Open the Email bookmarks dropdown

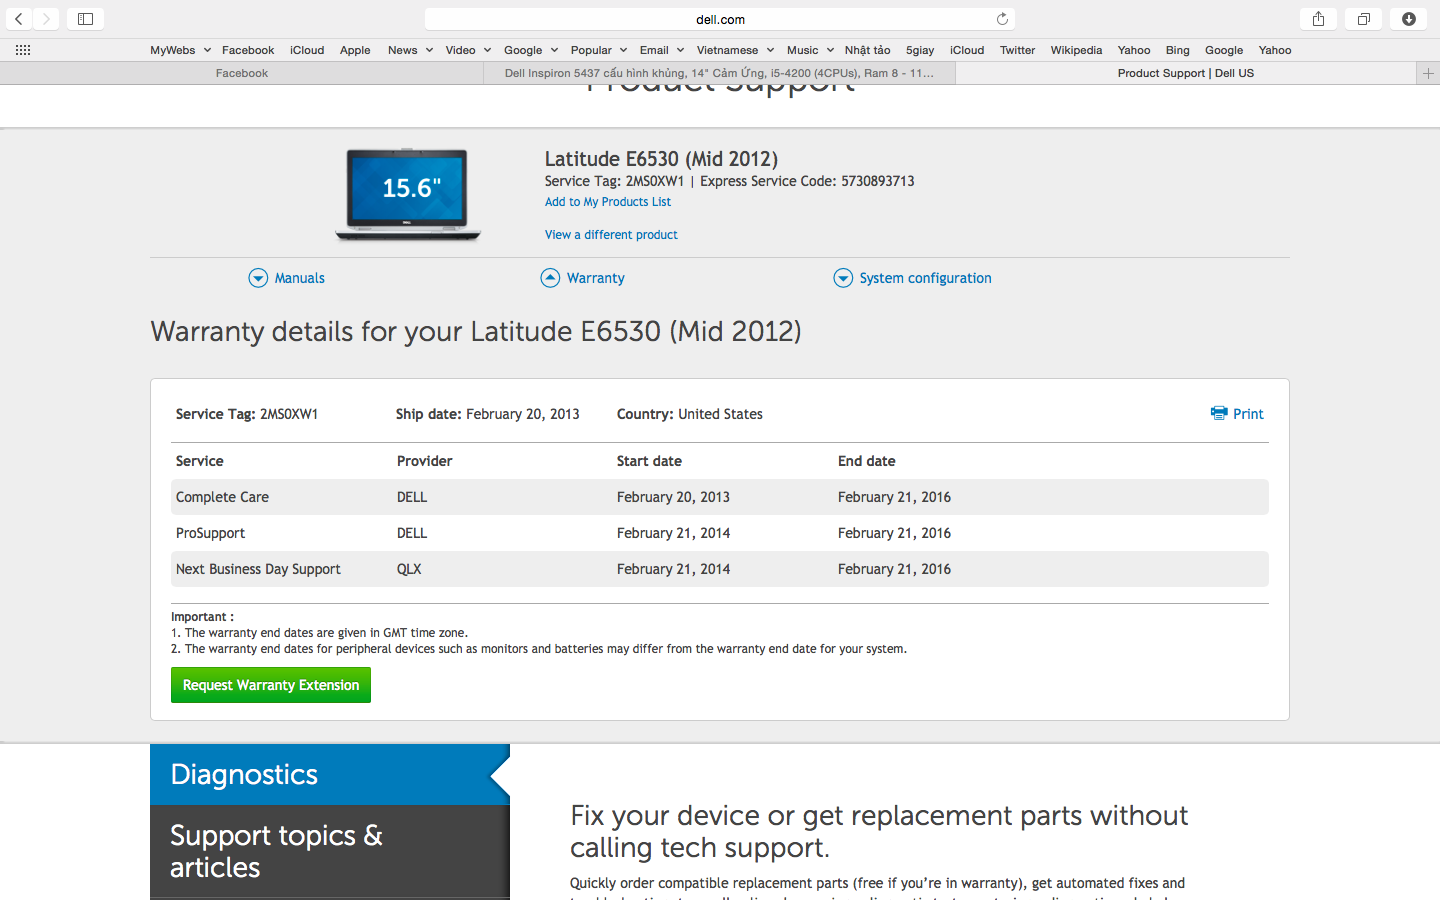pos(662,50)
